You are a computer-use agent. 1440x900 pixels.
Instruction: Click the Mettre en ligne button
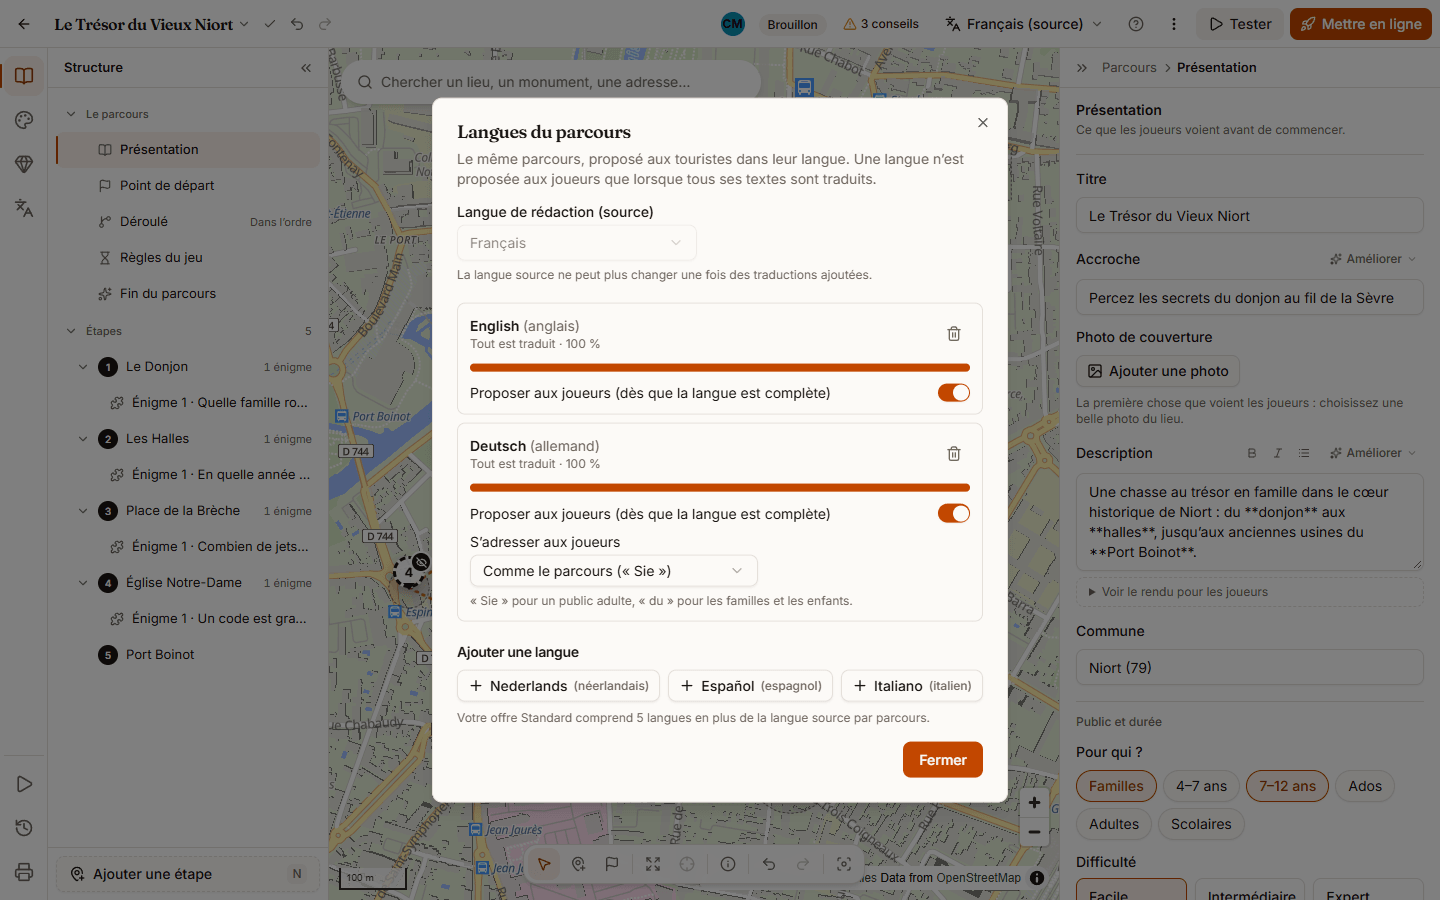click(1361, 24)
